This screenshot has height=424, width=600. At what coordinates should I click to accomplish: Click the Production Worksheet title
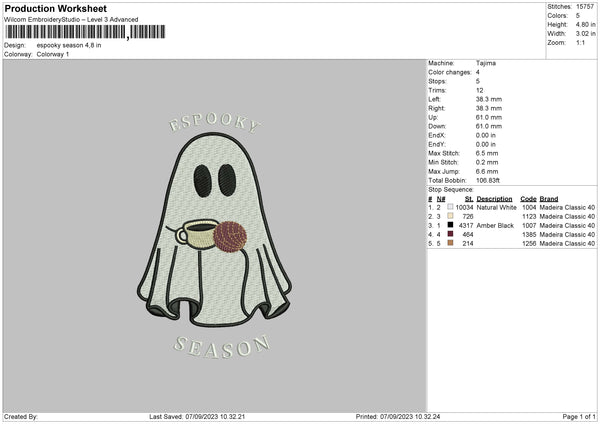(55, 8)
